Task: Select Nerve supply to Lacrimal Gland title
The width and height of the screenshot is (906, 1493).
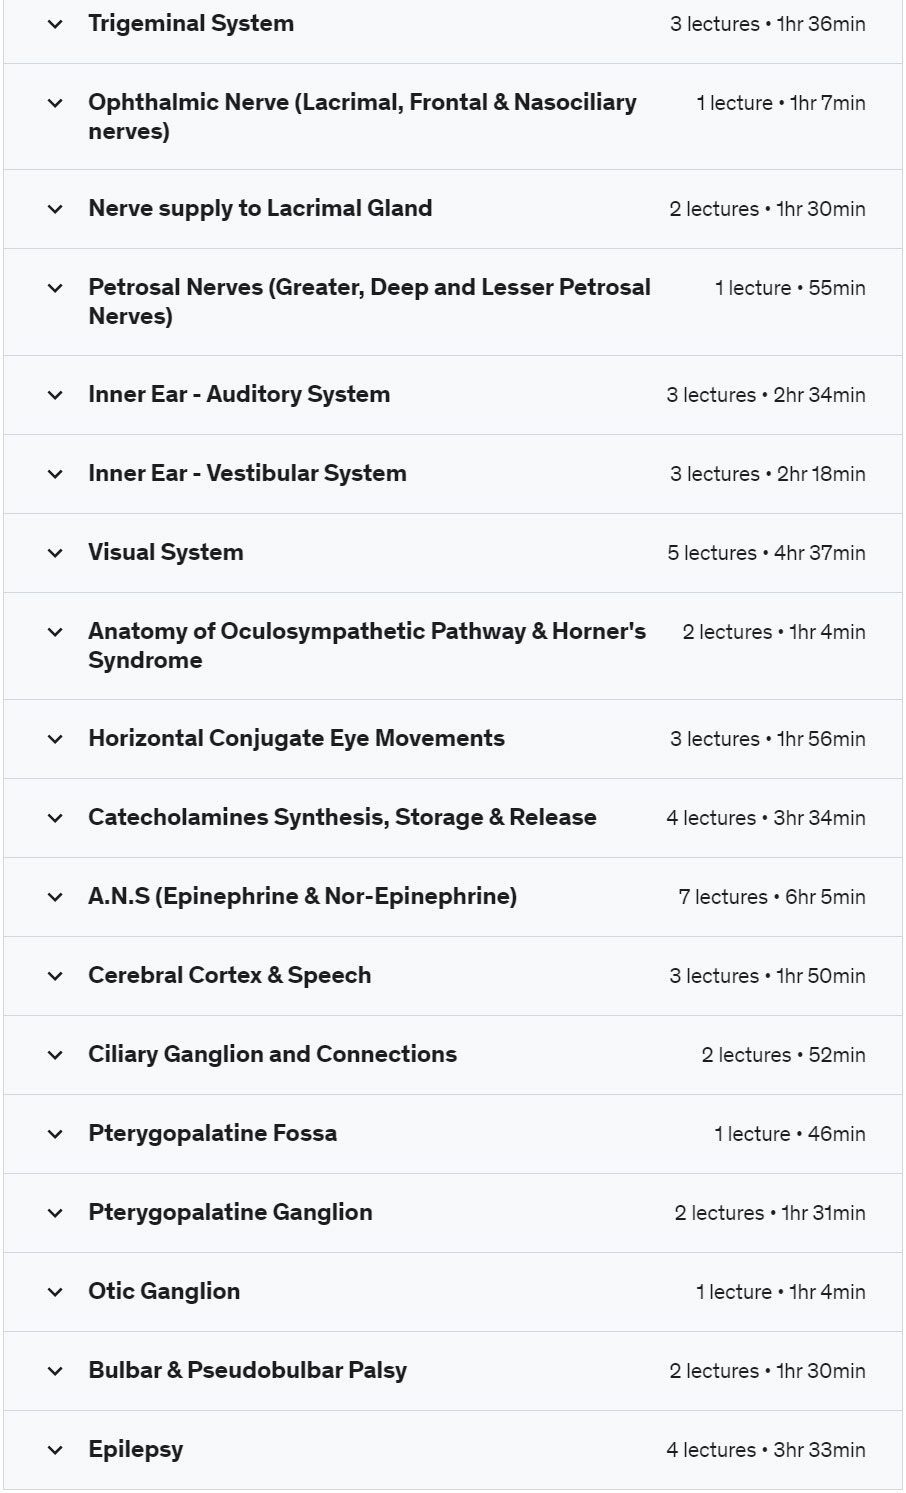Action: (260, 209)
